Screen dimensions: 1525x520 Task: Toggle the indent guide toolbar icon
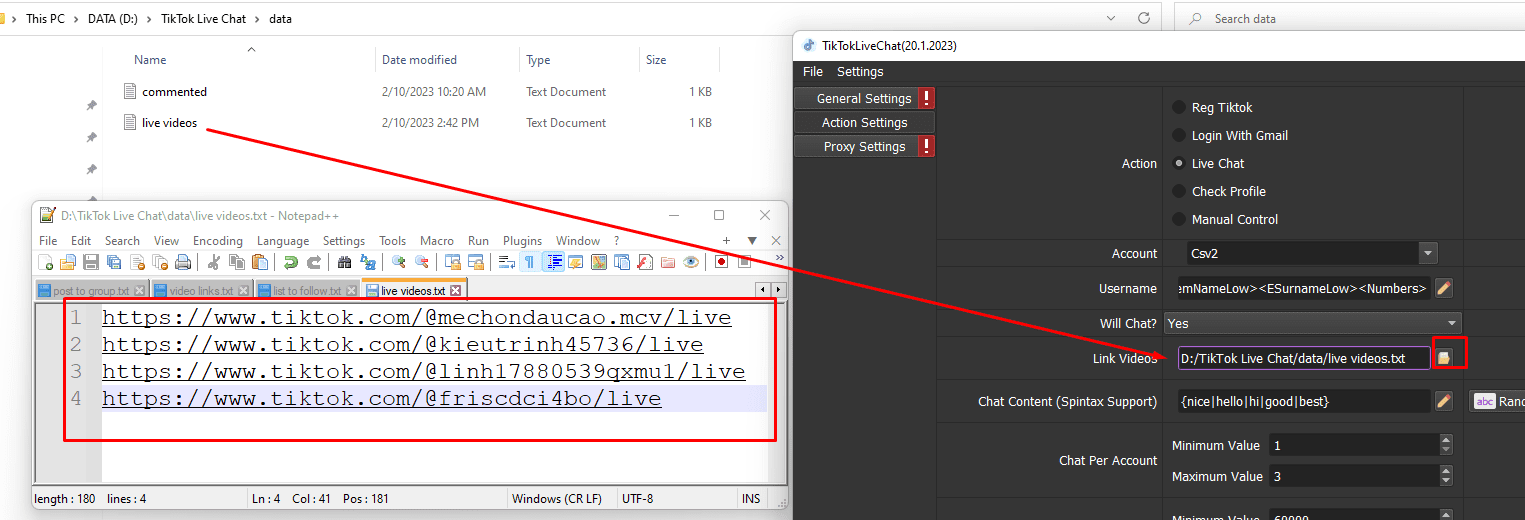pos(553,262)
